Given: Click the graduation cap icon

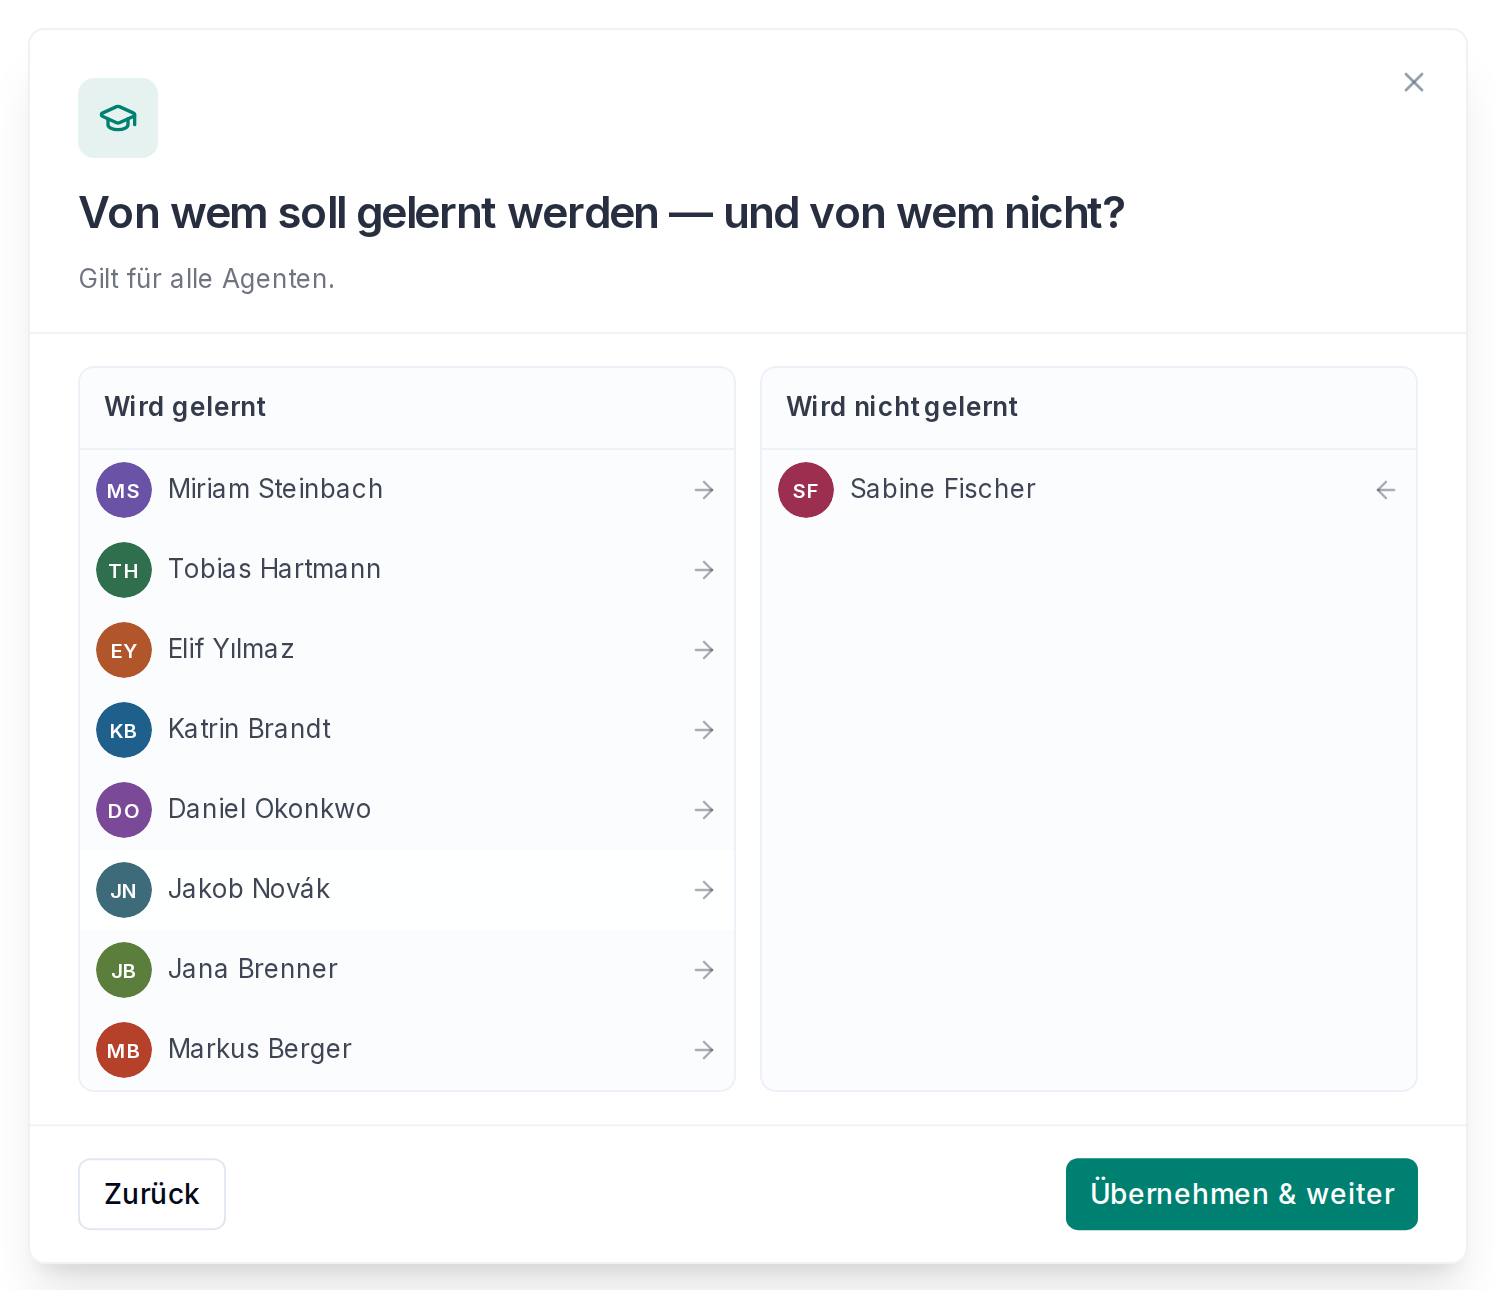Looking at the screenshot, I should (118, 118).
